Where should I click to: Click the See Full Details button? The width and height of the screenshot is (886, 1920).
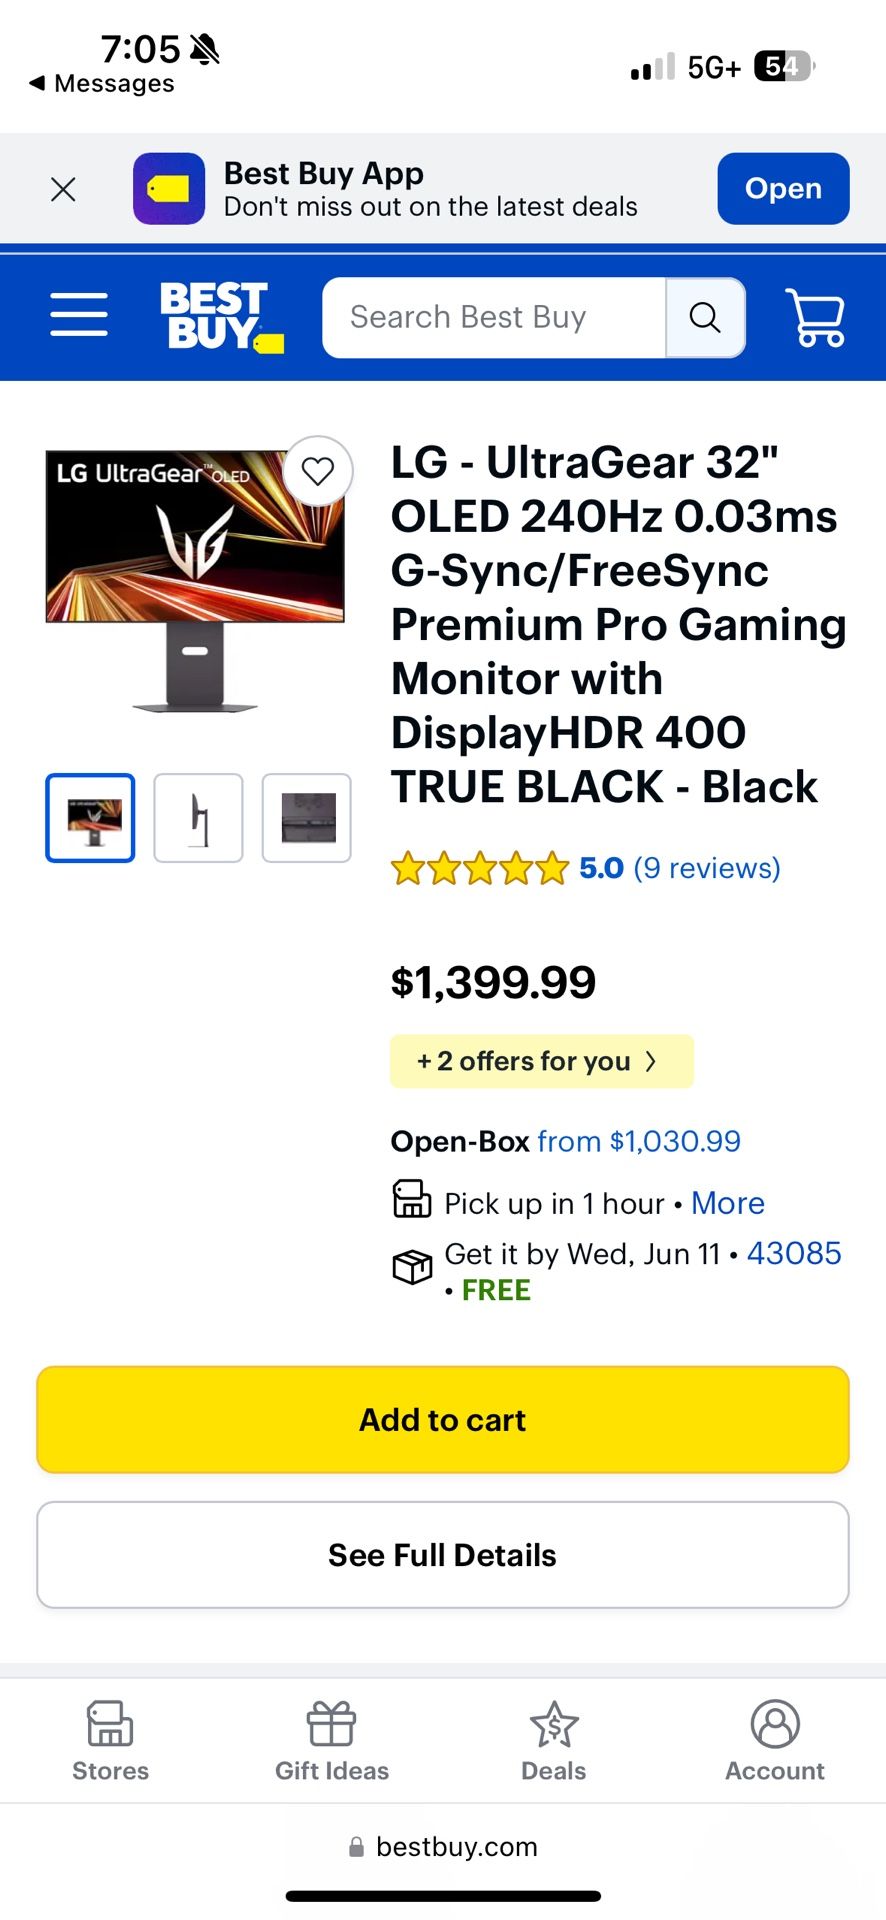click(443, 1555)
